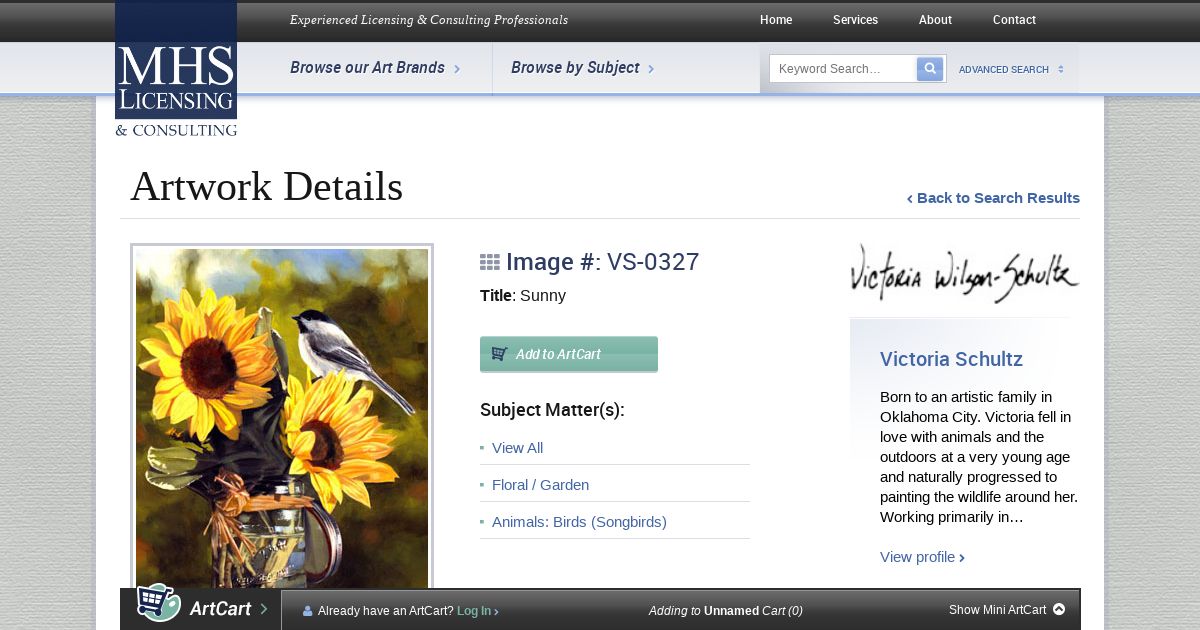Expand the Advanced Search options
Screen dimensions: 1200x630
point(1011,70)
